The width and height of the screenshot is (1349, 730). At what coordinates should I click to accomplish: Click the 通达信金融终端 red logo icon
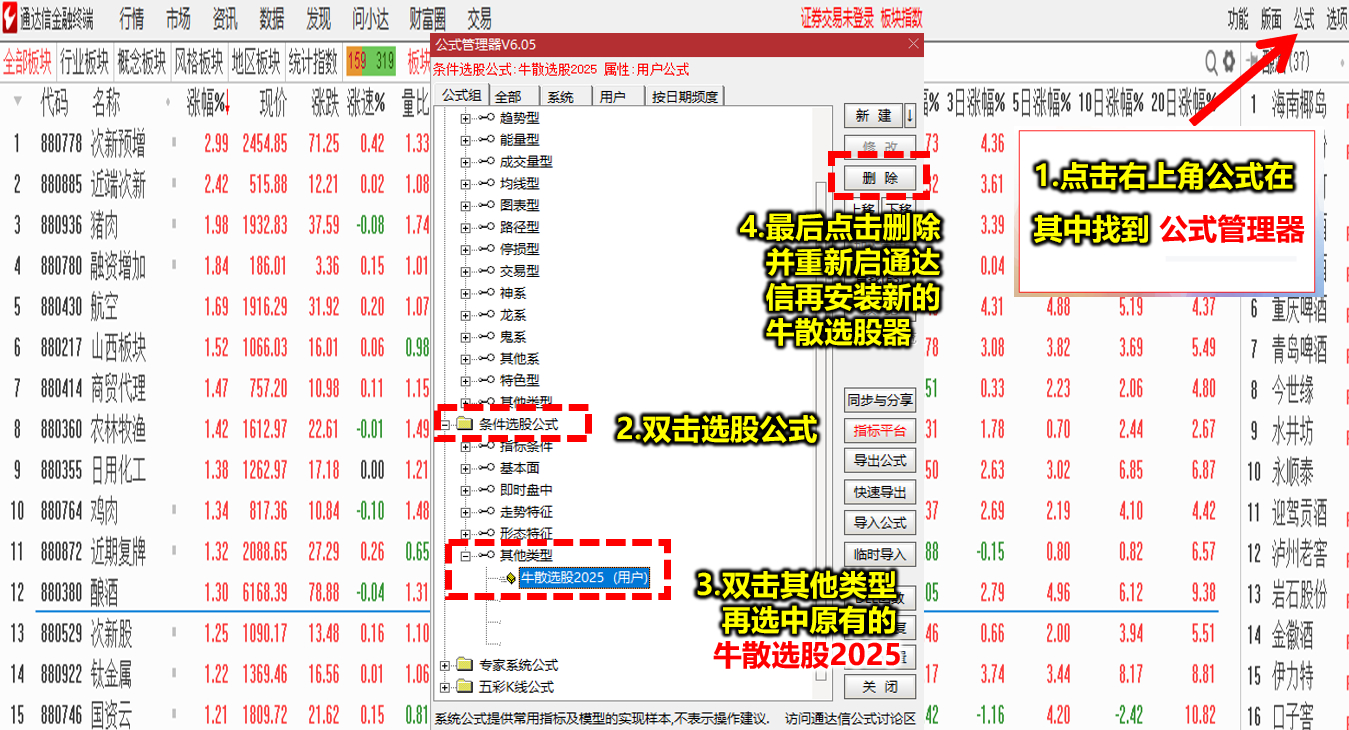[9, 17]
